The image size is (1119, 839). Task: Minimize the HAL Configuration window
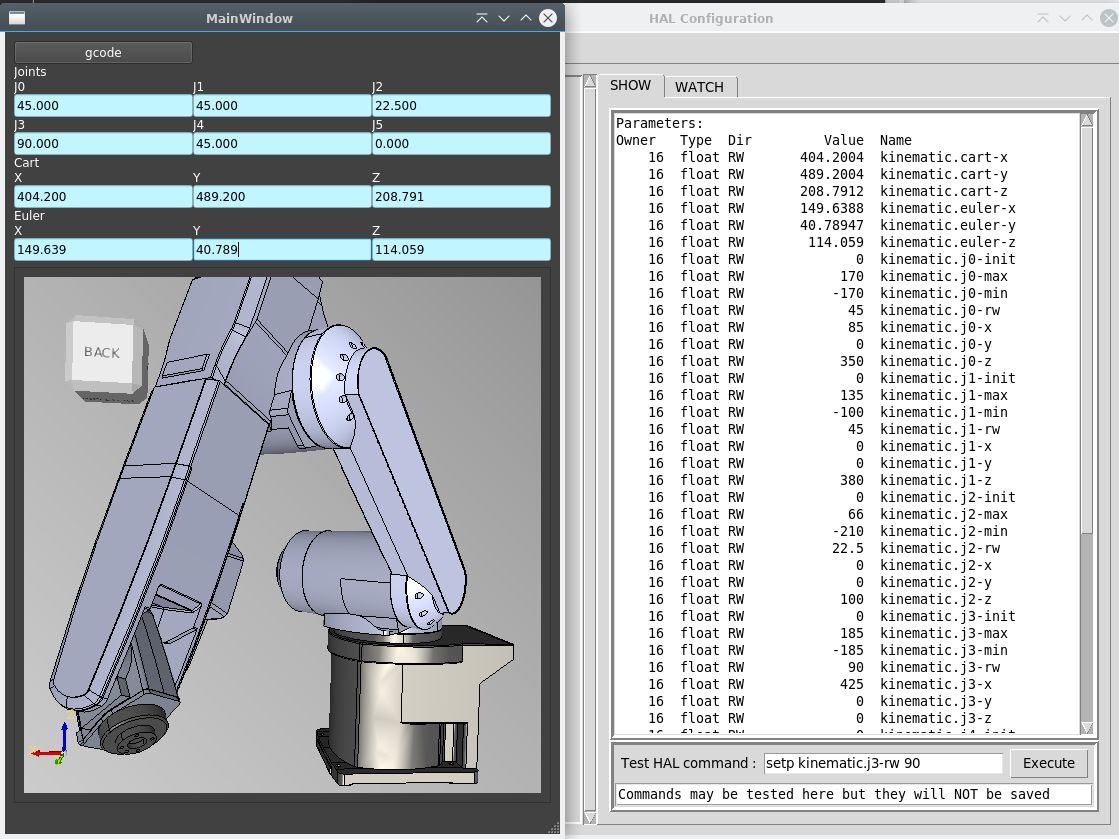coord(1066,18)
